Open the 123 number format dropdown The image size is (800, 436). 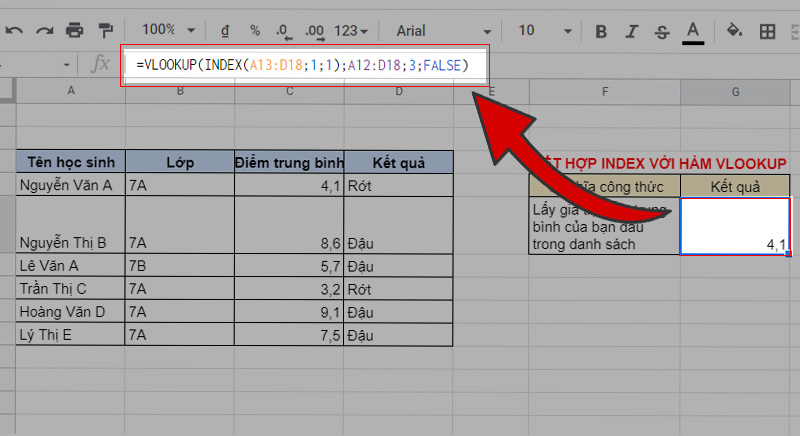(350, 31)
